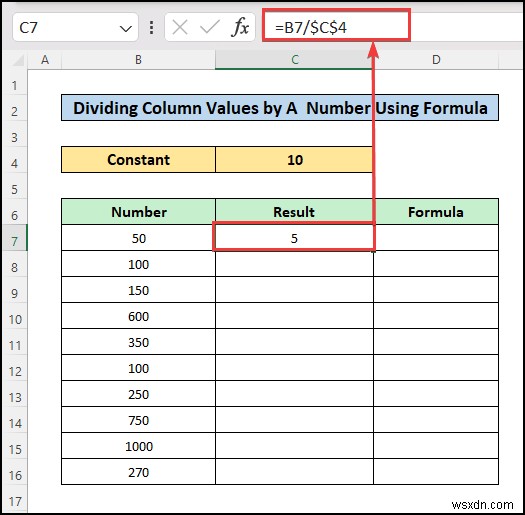The image size is (525, 515).
Task: Click the Name Box showing C7
Action: [75, 27]
